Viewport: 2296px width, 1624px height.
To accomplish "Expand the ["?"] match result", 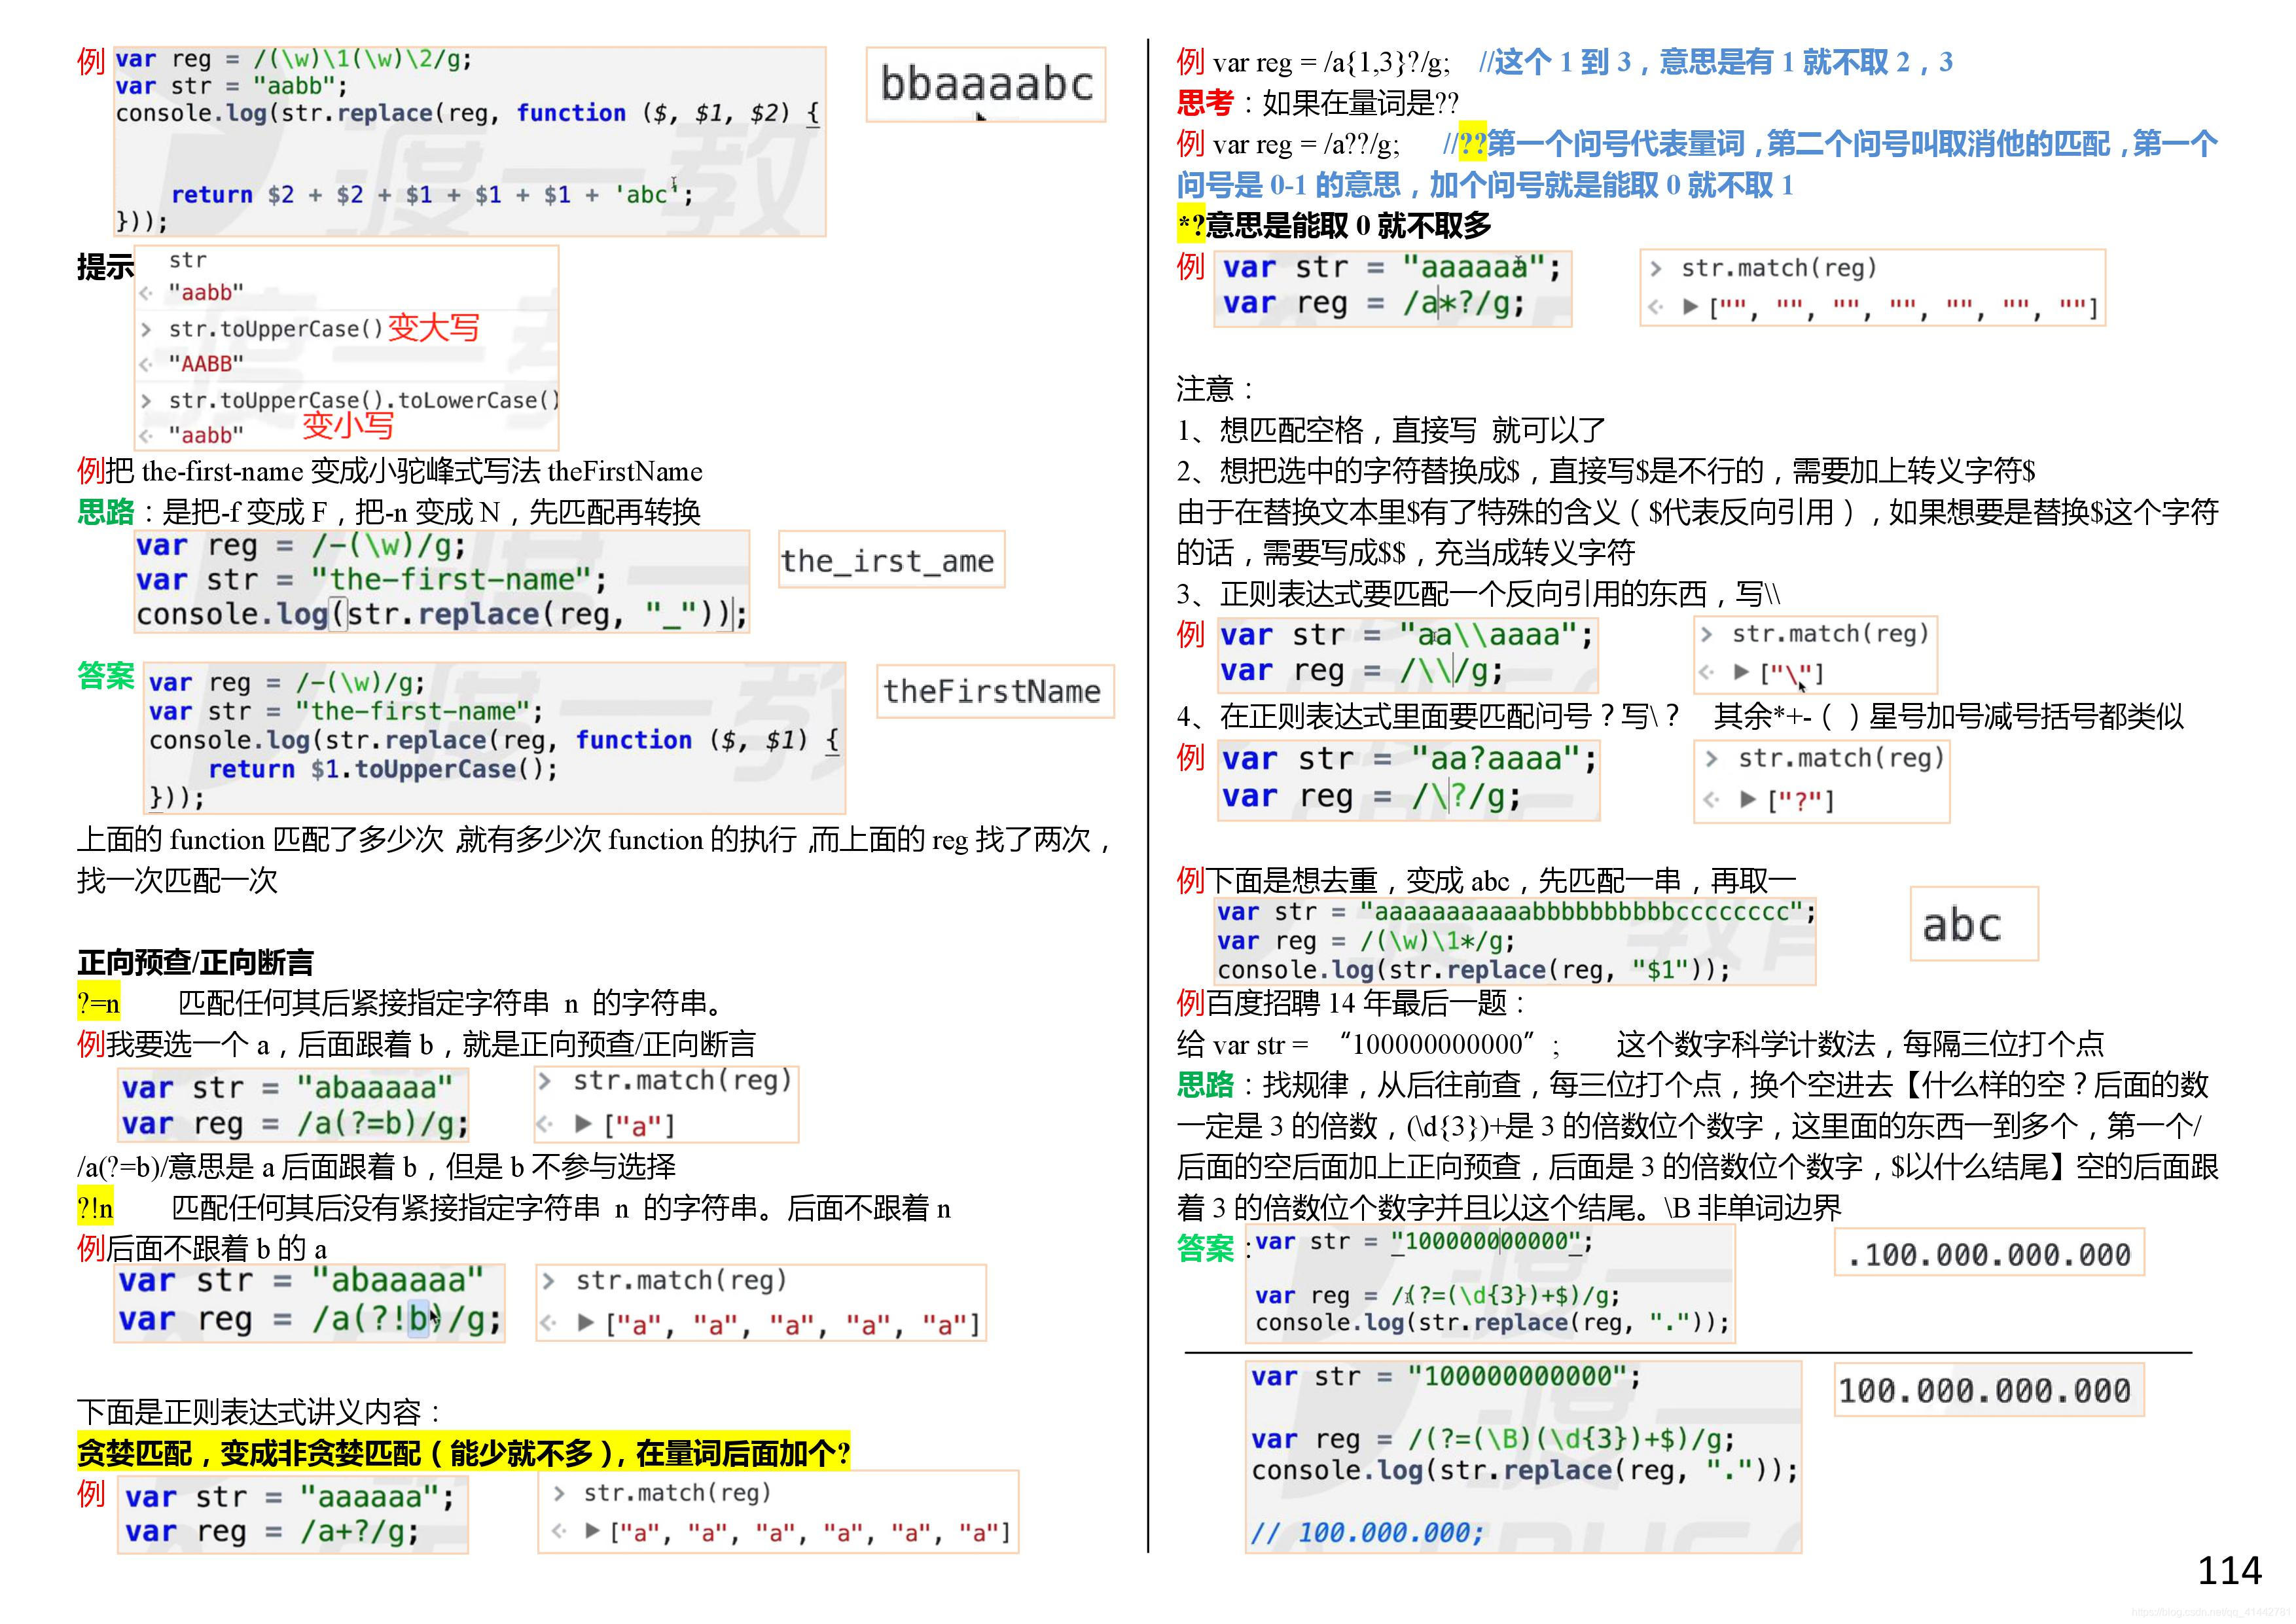I will click(x=1747, y=799).
